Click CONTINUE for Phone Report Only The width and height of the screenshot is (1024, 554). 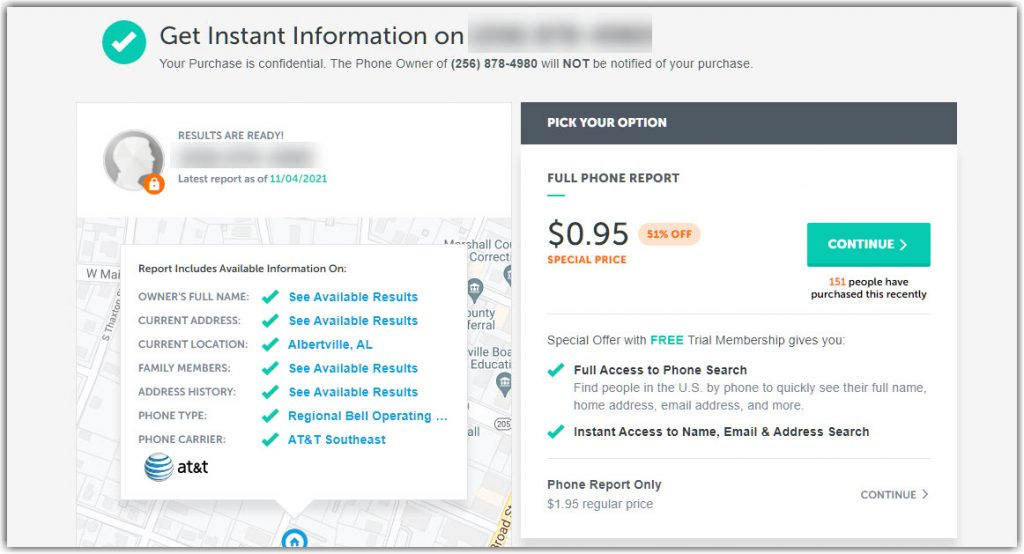[894, 494]
